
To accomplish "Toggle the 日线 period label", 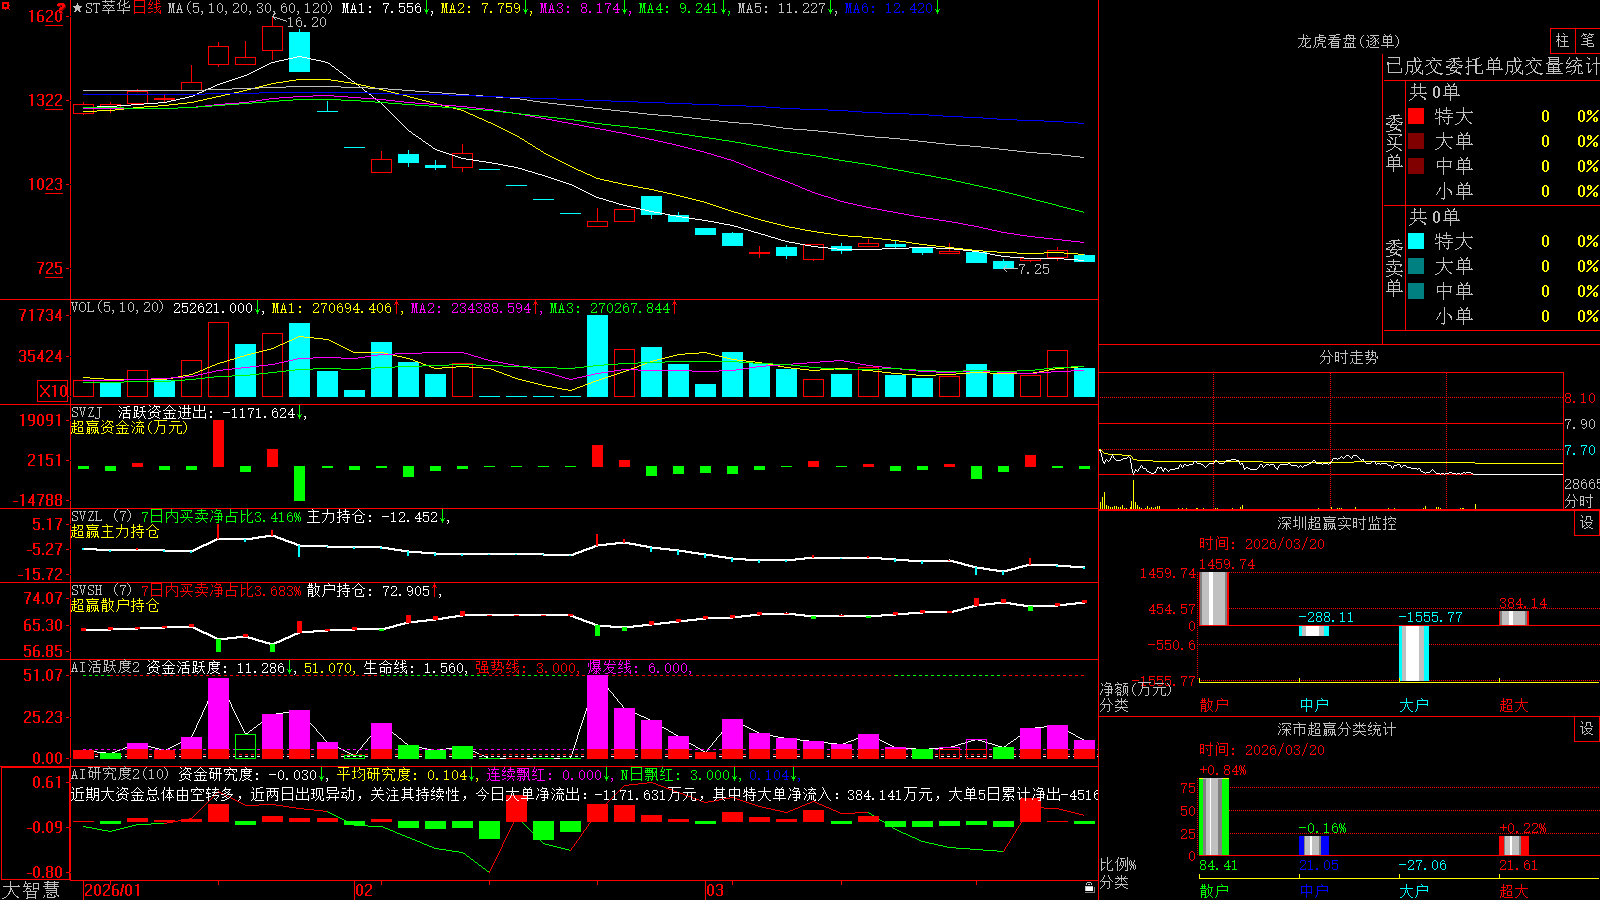I will [147, 8].
